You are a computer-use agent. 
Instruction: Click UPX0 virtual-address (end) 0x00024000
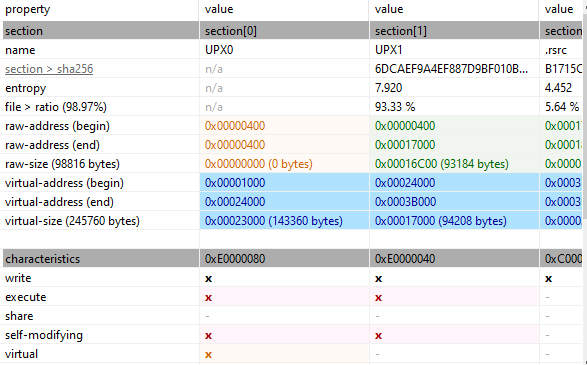coord(235,202)
